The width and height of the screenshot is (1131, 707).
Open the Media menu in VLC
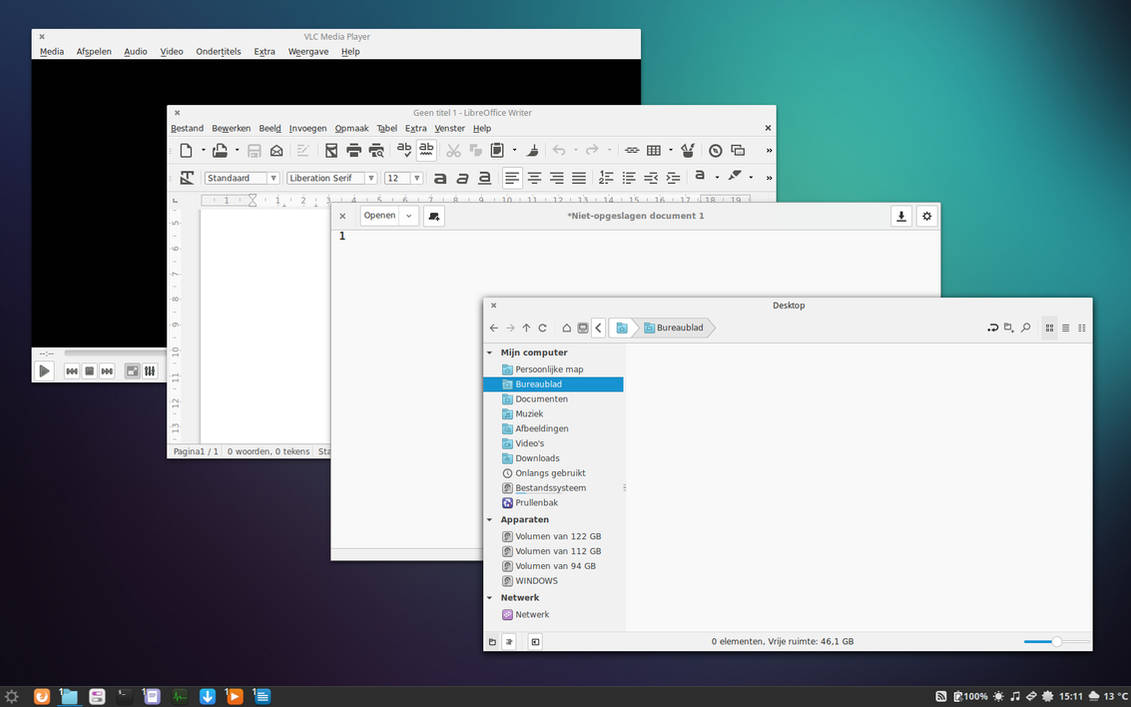pos(52,52)
